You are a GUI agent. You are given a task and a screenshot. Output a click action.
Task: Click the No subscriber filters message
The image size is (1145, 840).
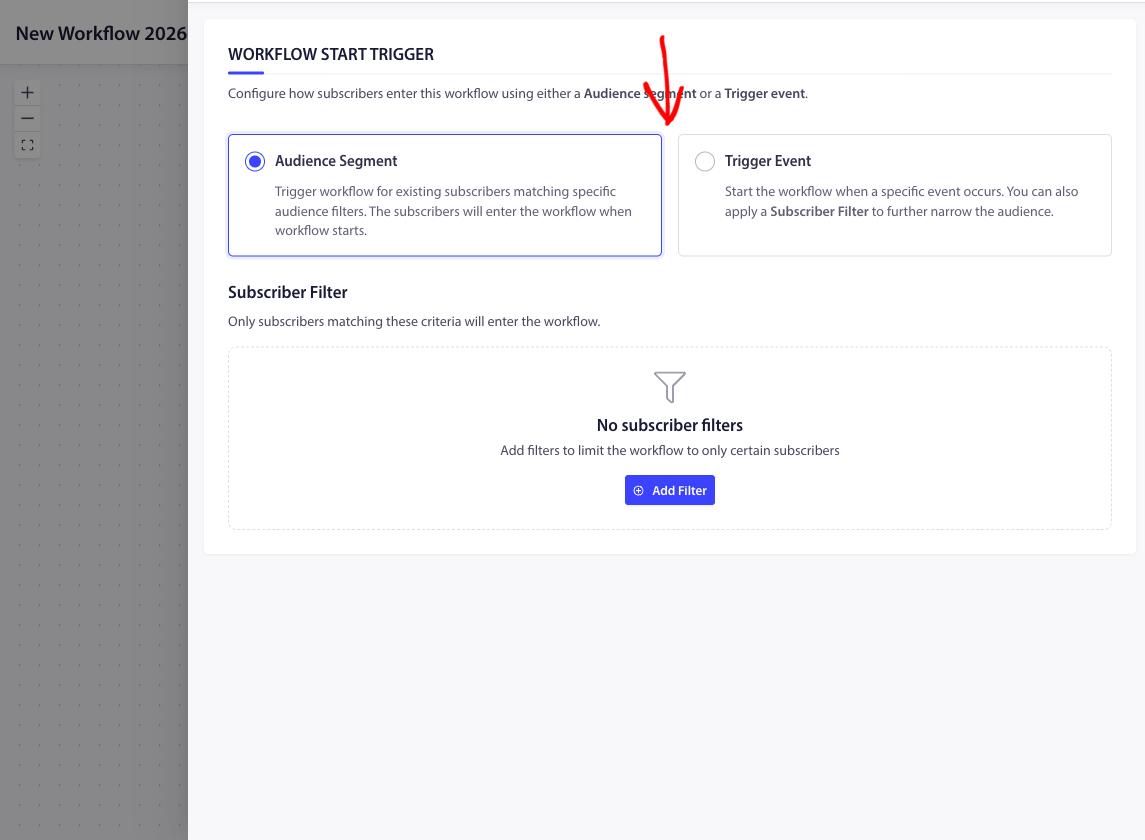pyautogui.click(x=670, y=425)
